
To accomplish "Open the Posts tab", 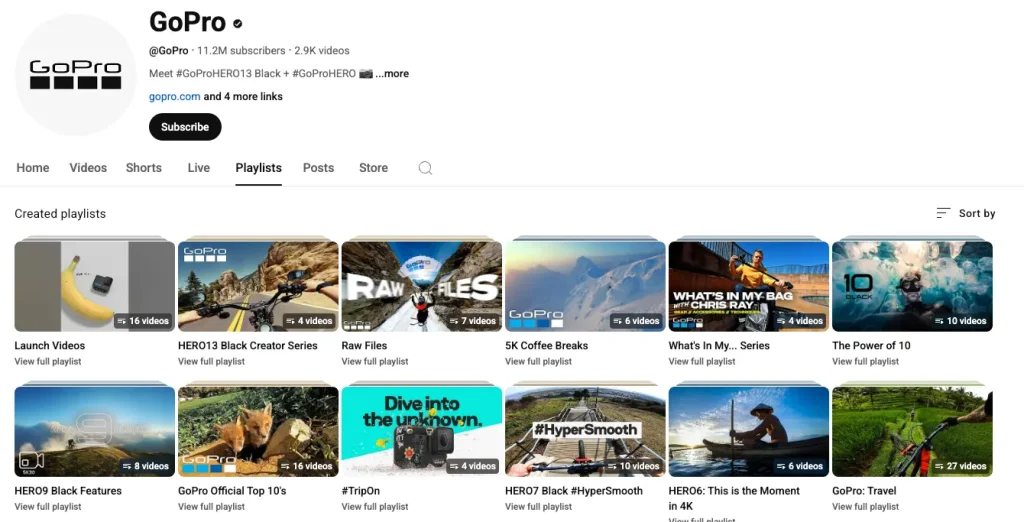I will (319, 168).
